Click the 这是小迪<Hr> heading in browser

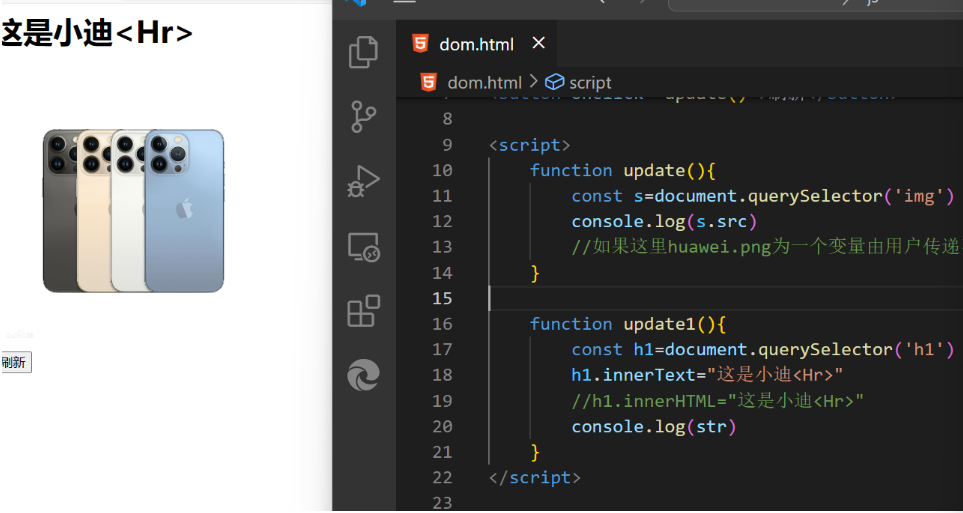[97, 33]
